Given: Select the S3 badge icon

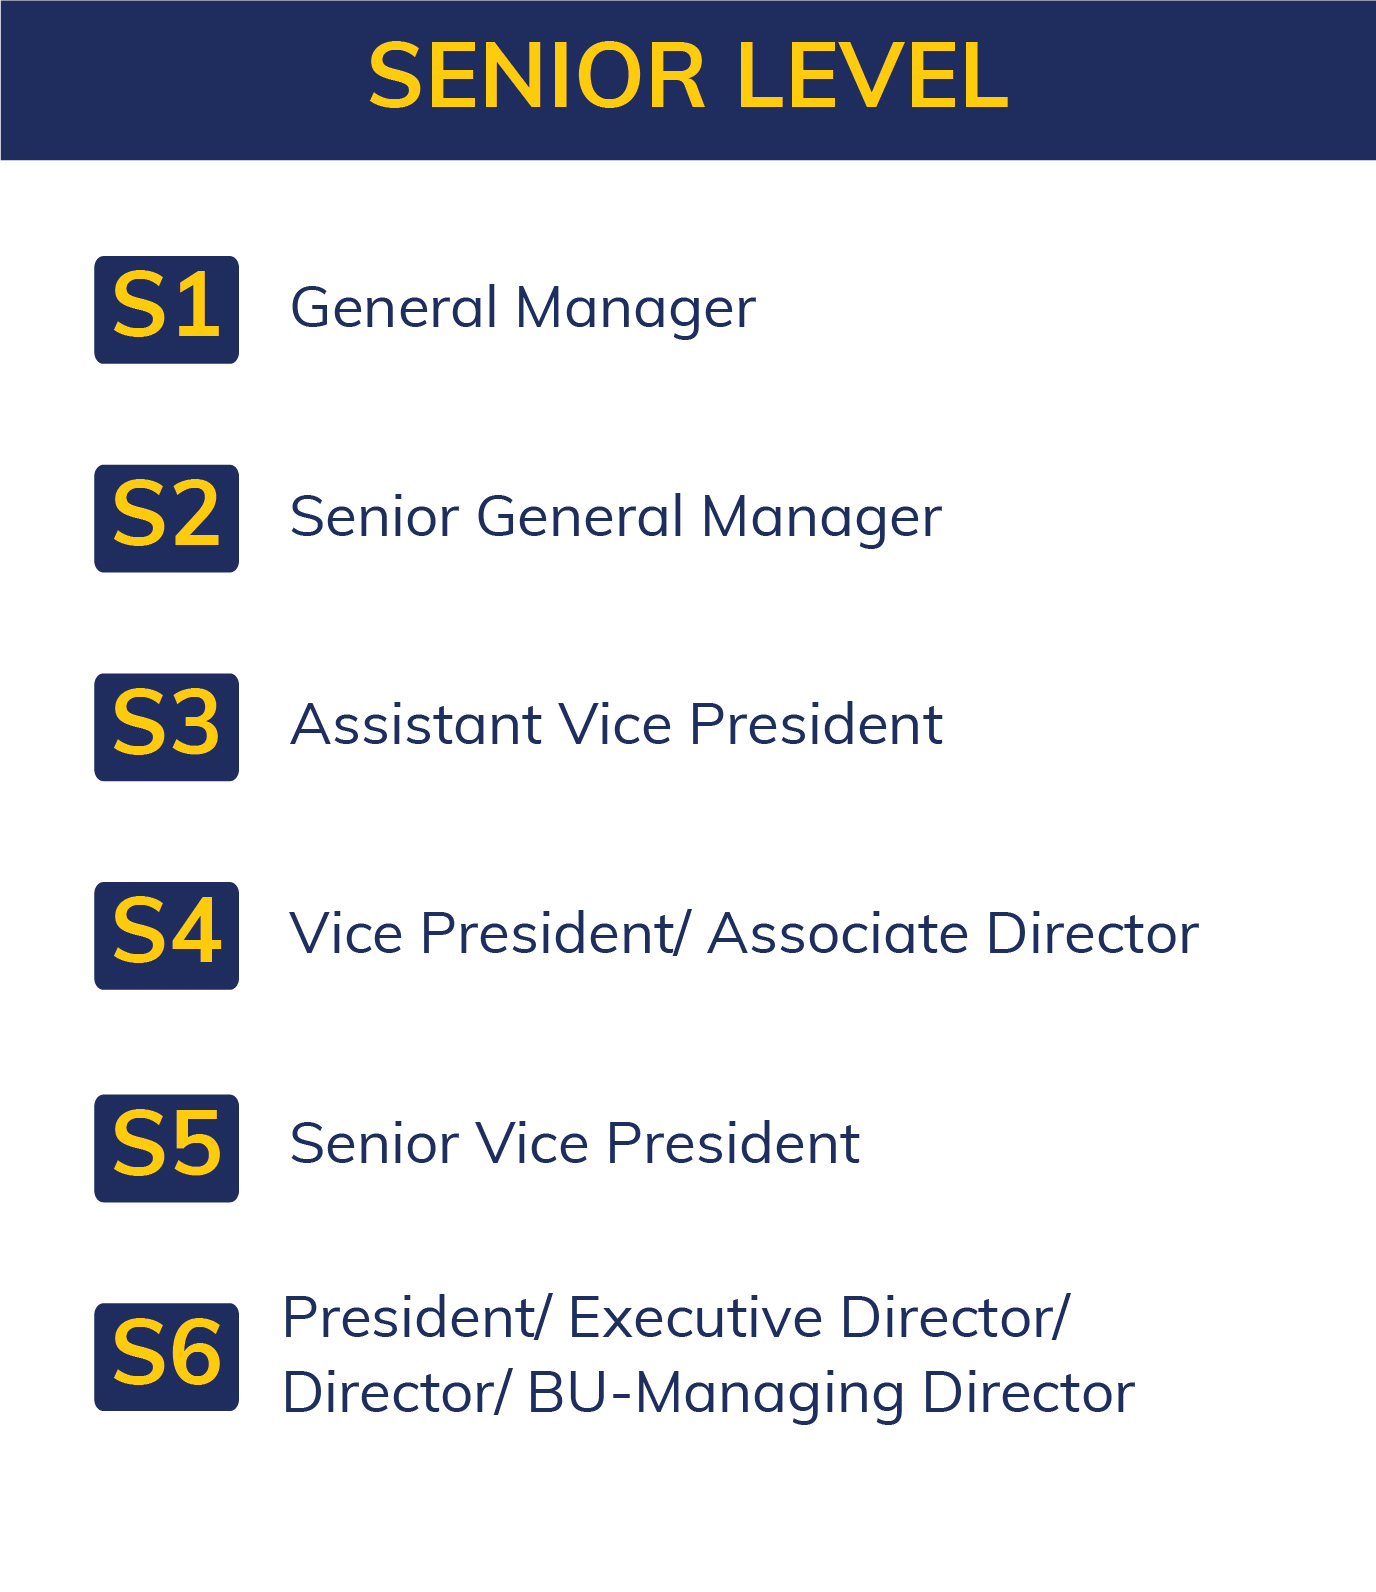Looking at the screenshot, I should click(x=166, y=727).
